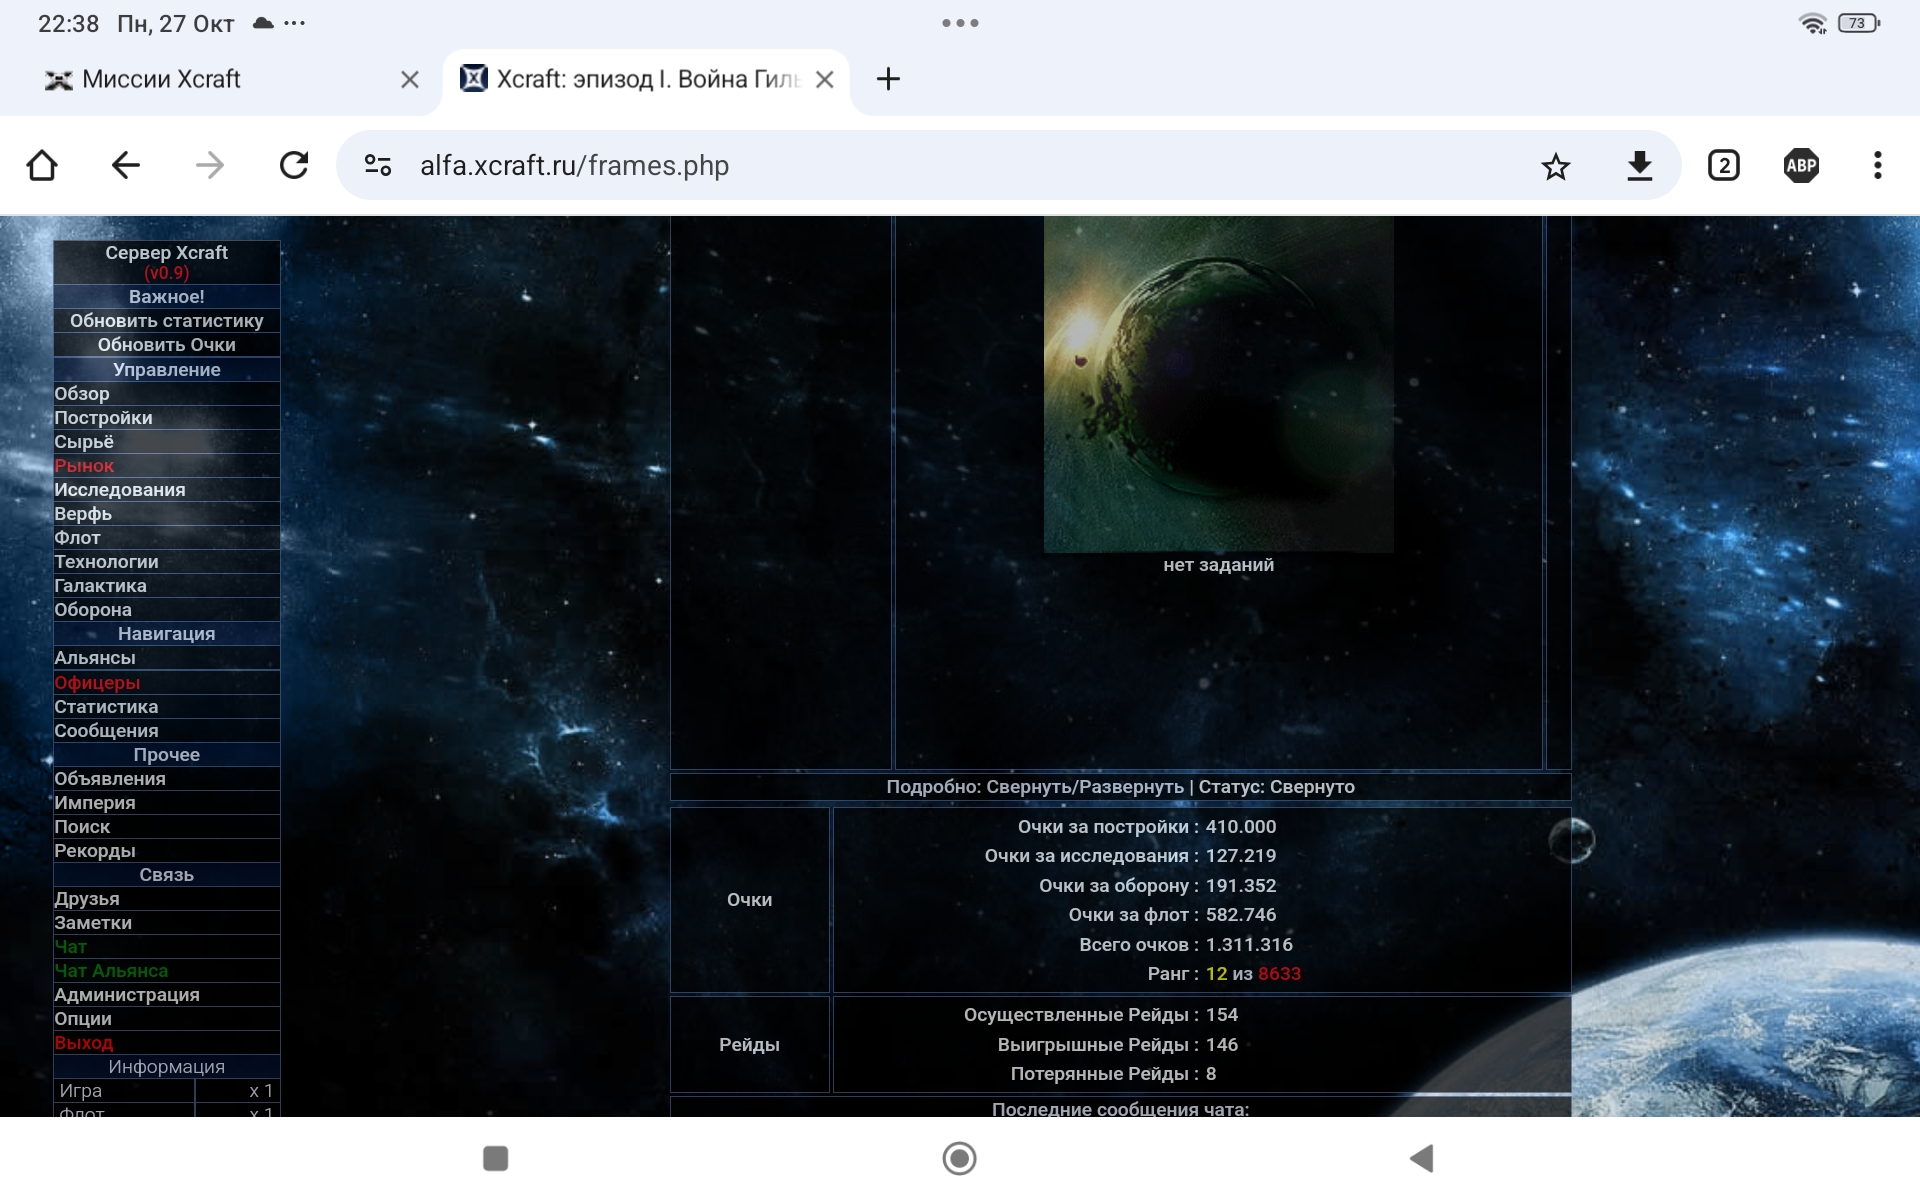Reload the page with refresh icon
The height and width of the screenshot is (1200, 1920).
[294, 165]
